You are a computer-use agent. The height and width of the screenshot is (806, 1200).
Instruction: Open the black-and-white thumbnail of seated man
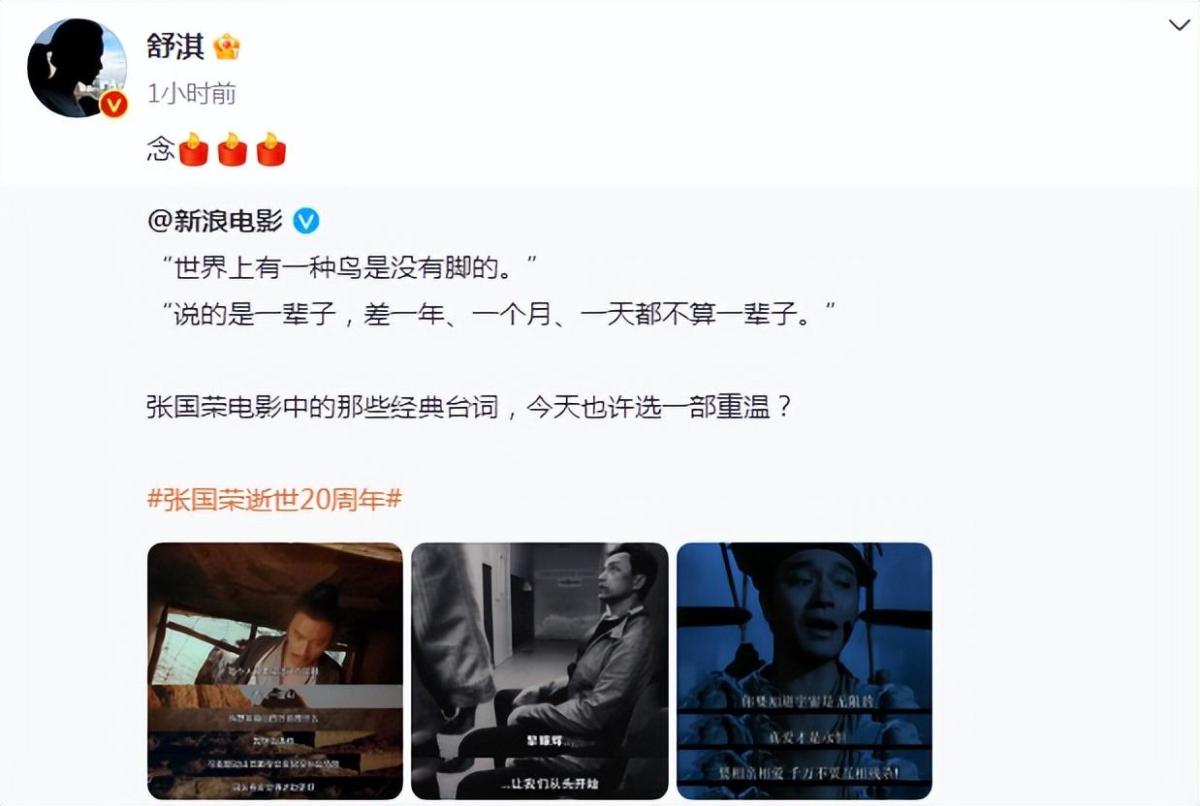click(x=539, y=670)
